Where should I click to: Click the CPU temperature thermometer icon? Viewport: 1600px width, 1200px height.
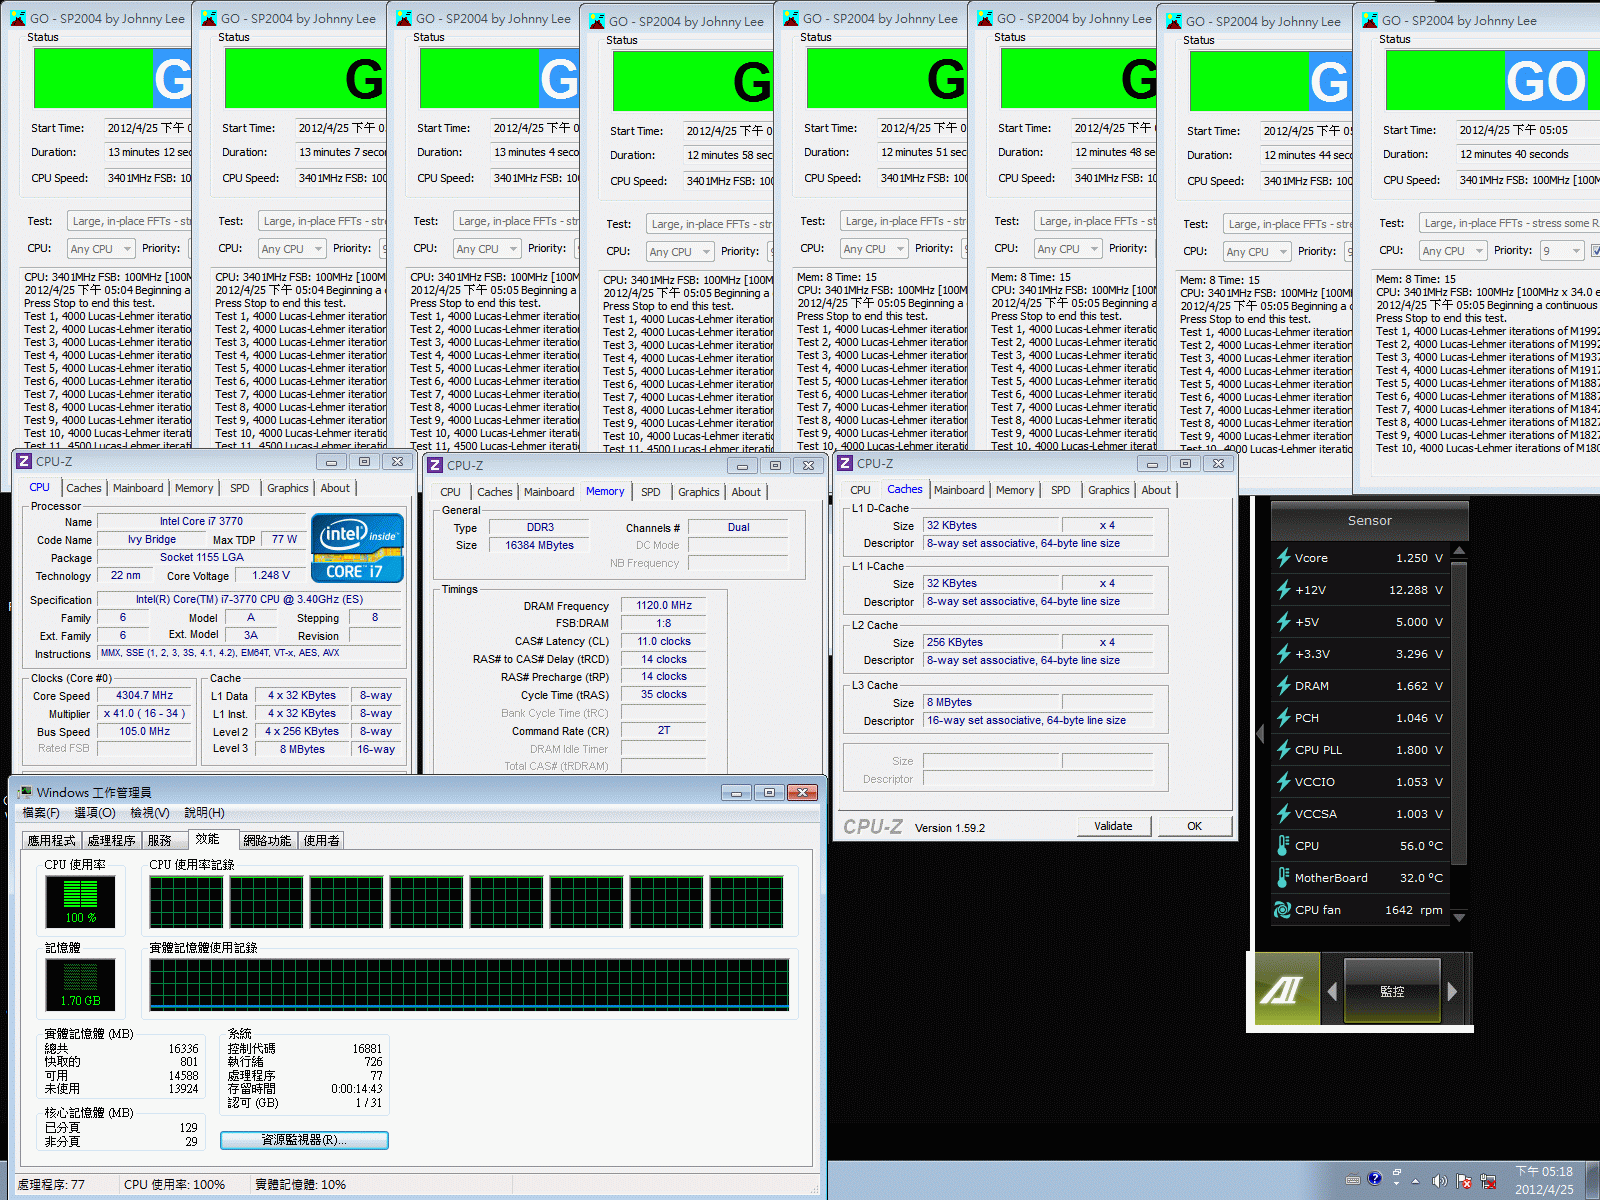point(1283,846)
